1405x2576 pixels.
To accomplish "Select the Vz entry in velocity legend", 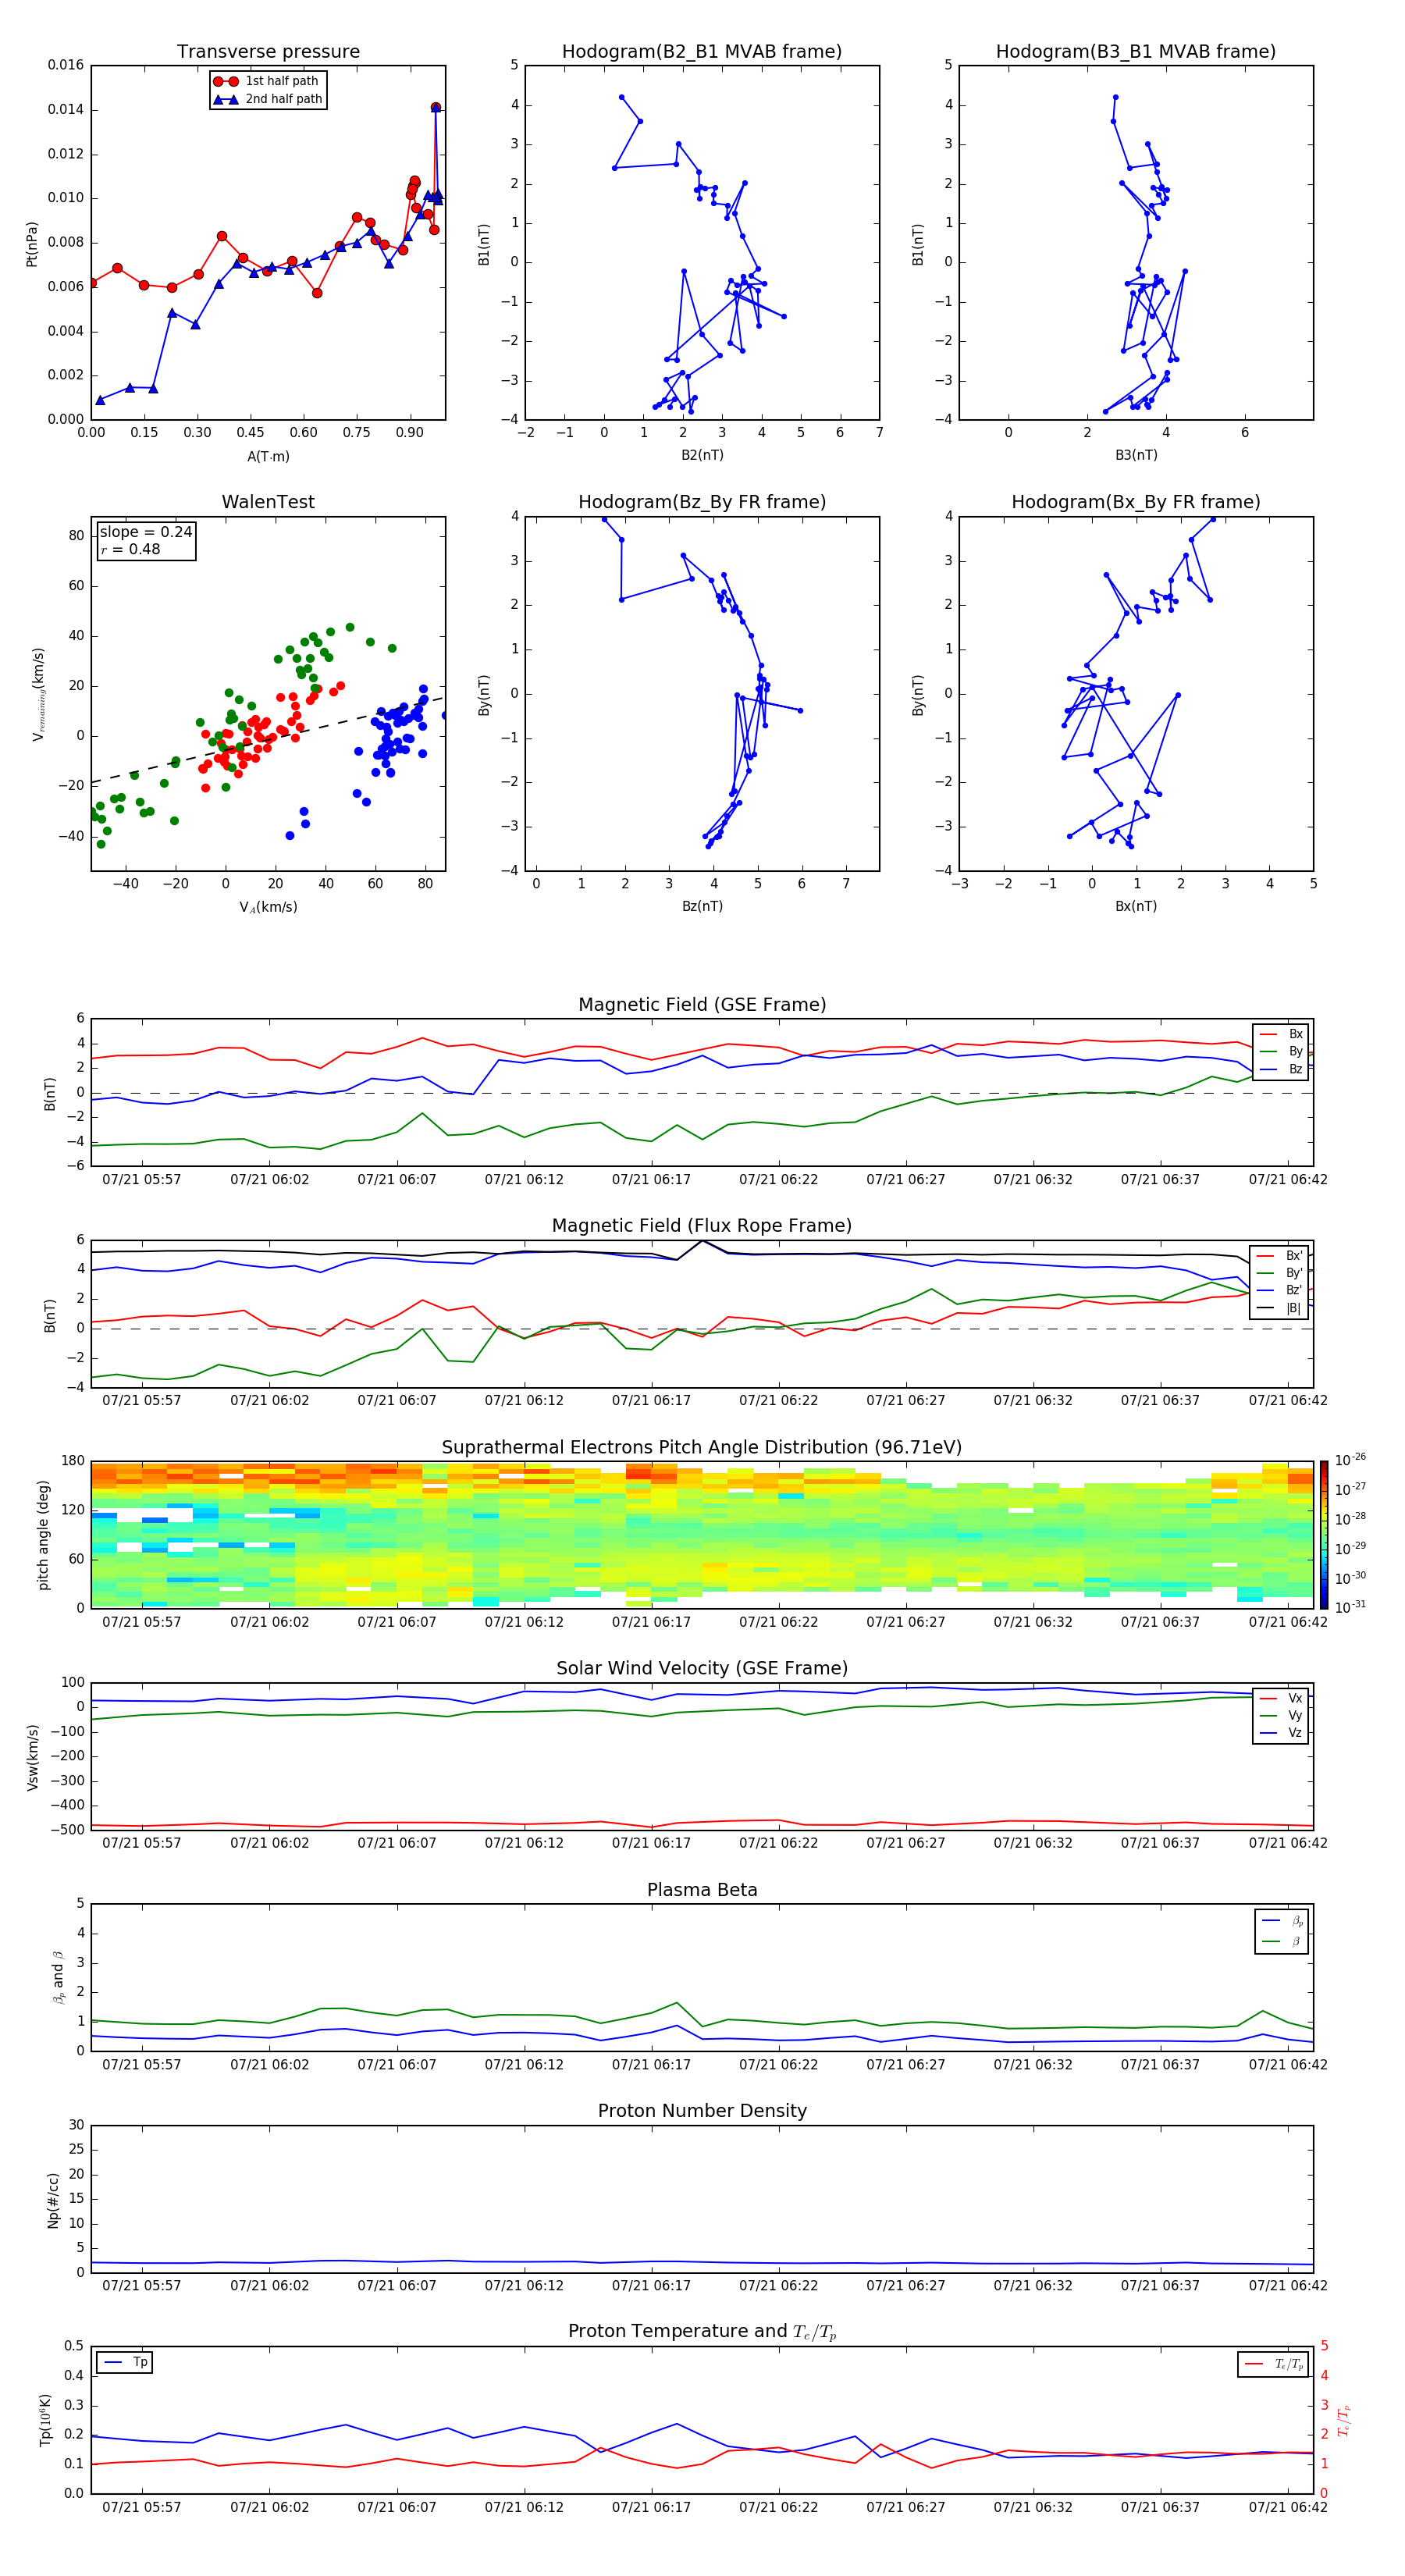I will (x=1281, y=1734).
